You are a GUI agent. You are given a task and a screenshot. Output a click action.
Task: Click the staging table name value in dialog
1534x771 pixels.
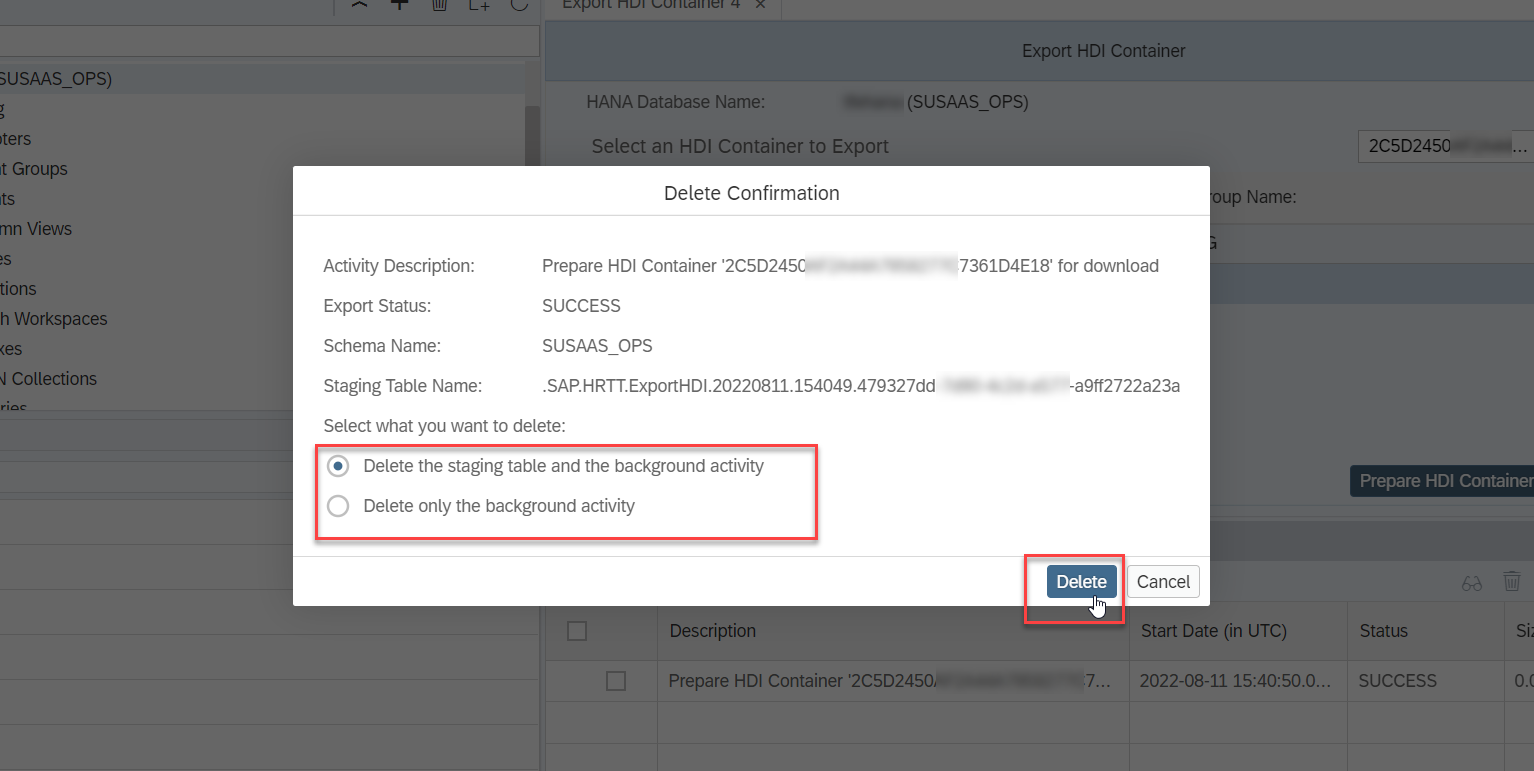coord(861,386)
